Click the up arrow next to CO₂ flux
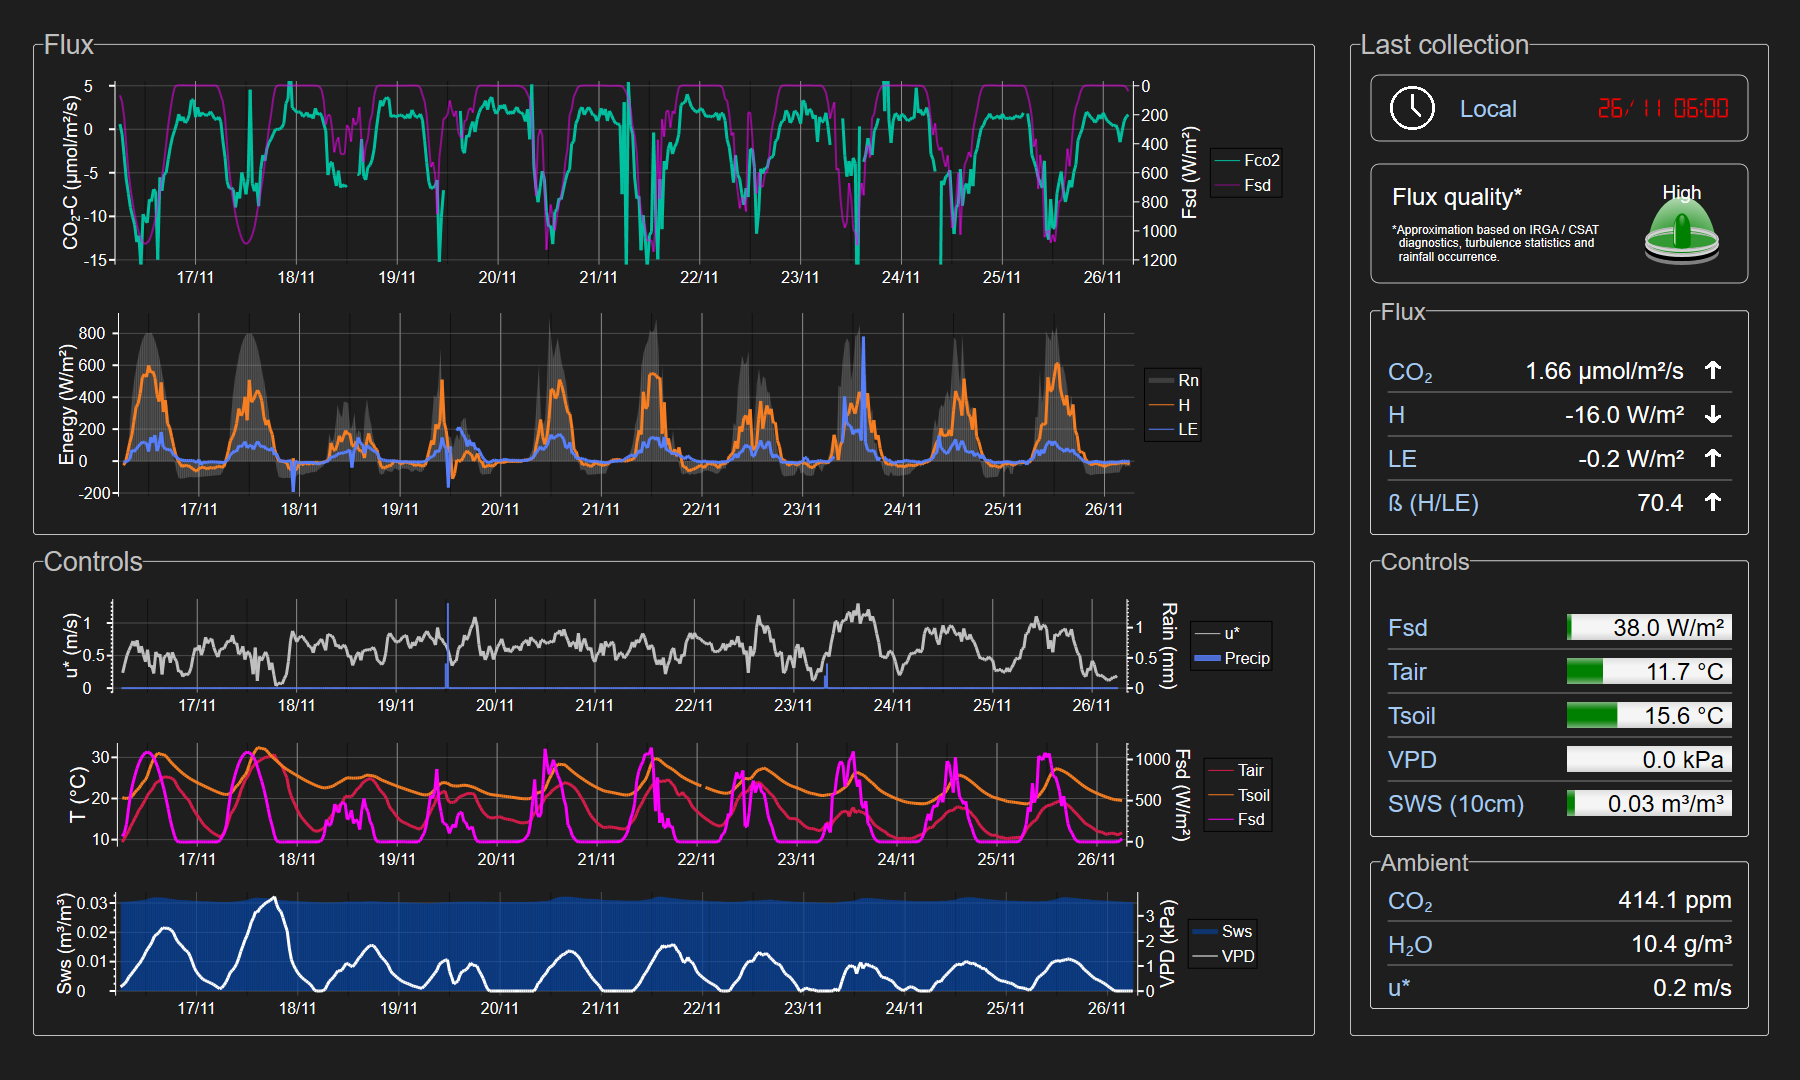 click(1713, 371)
